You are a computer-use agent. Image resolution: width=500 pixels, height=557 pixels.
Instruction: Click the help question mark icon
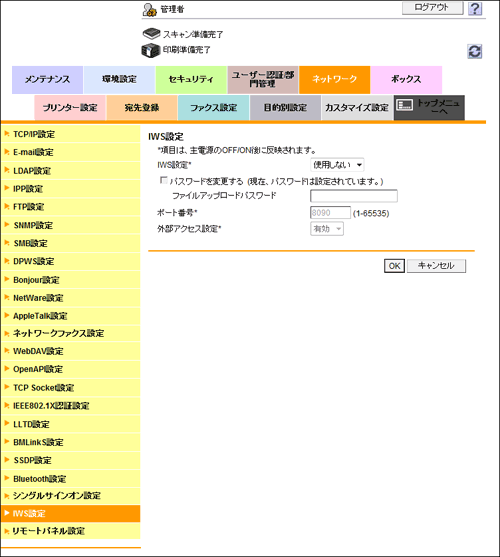coord(475,9)
